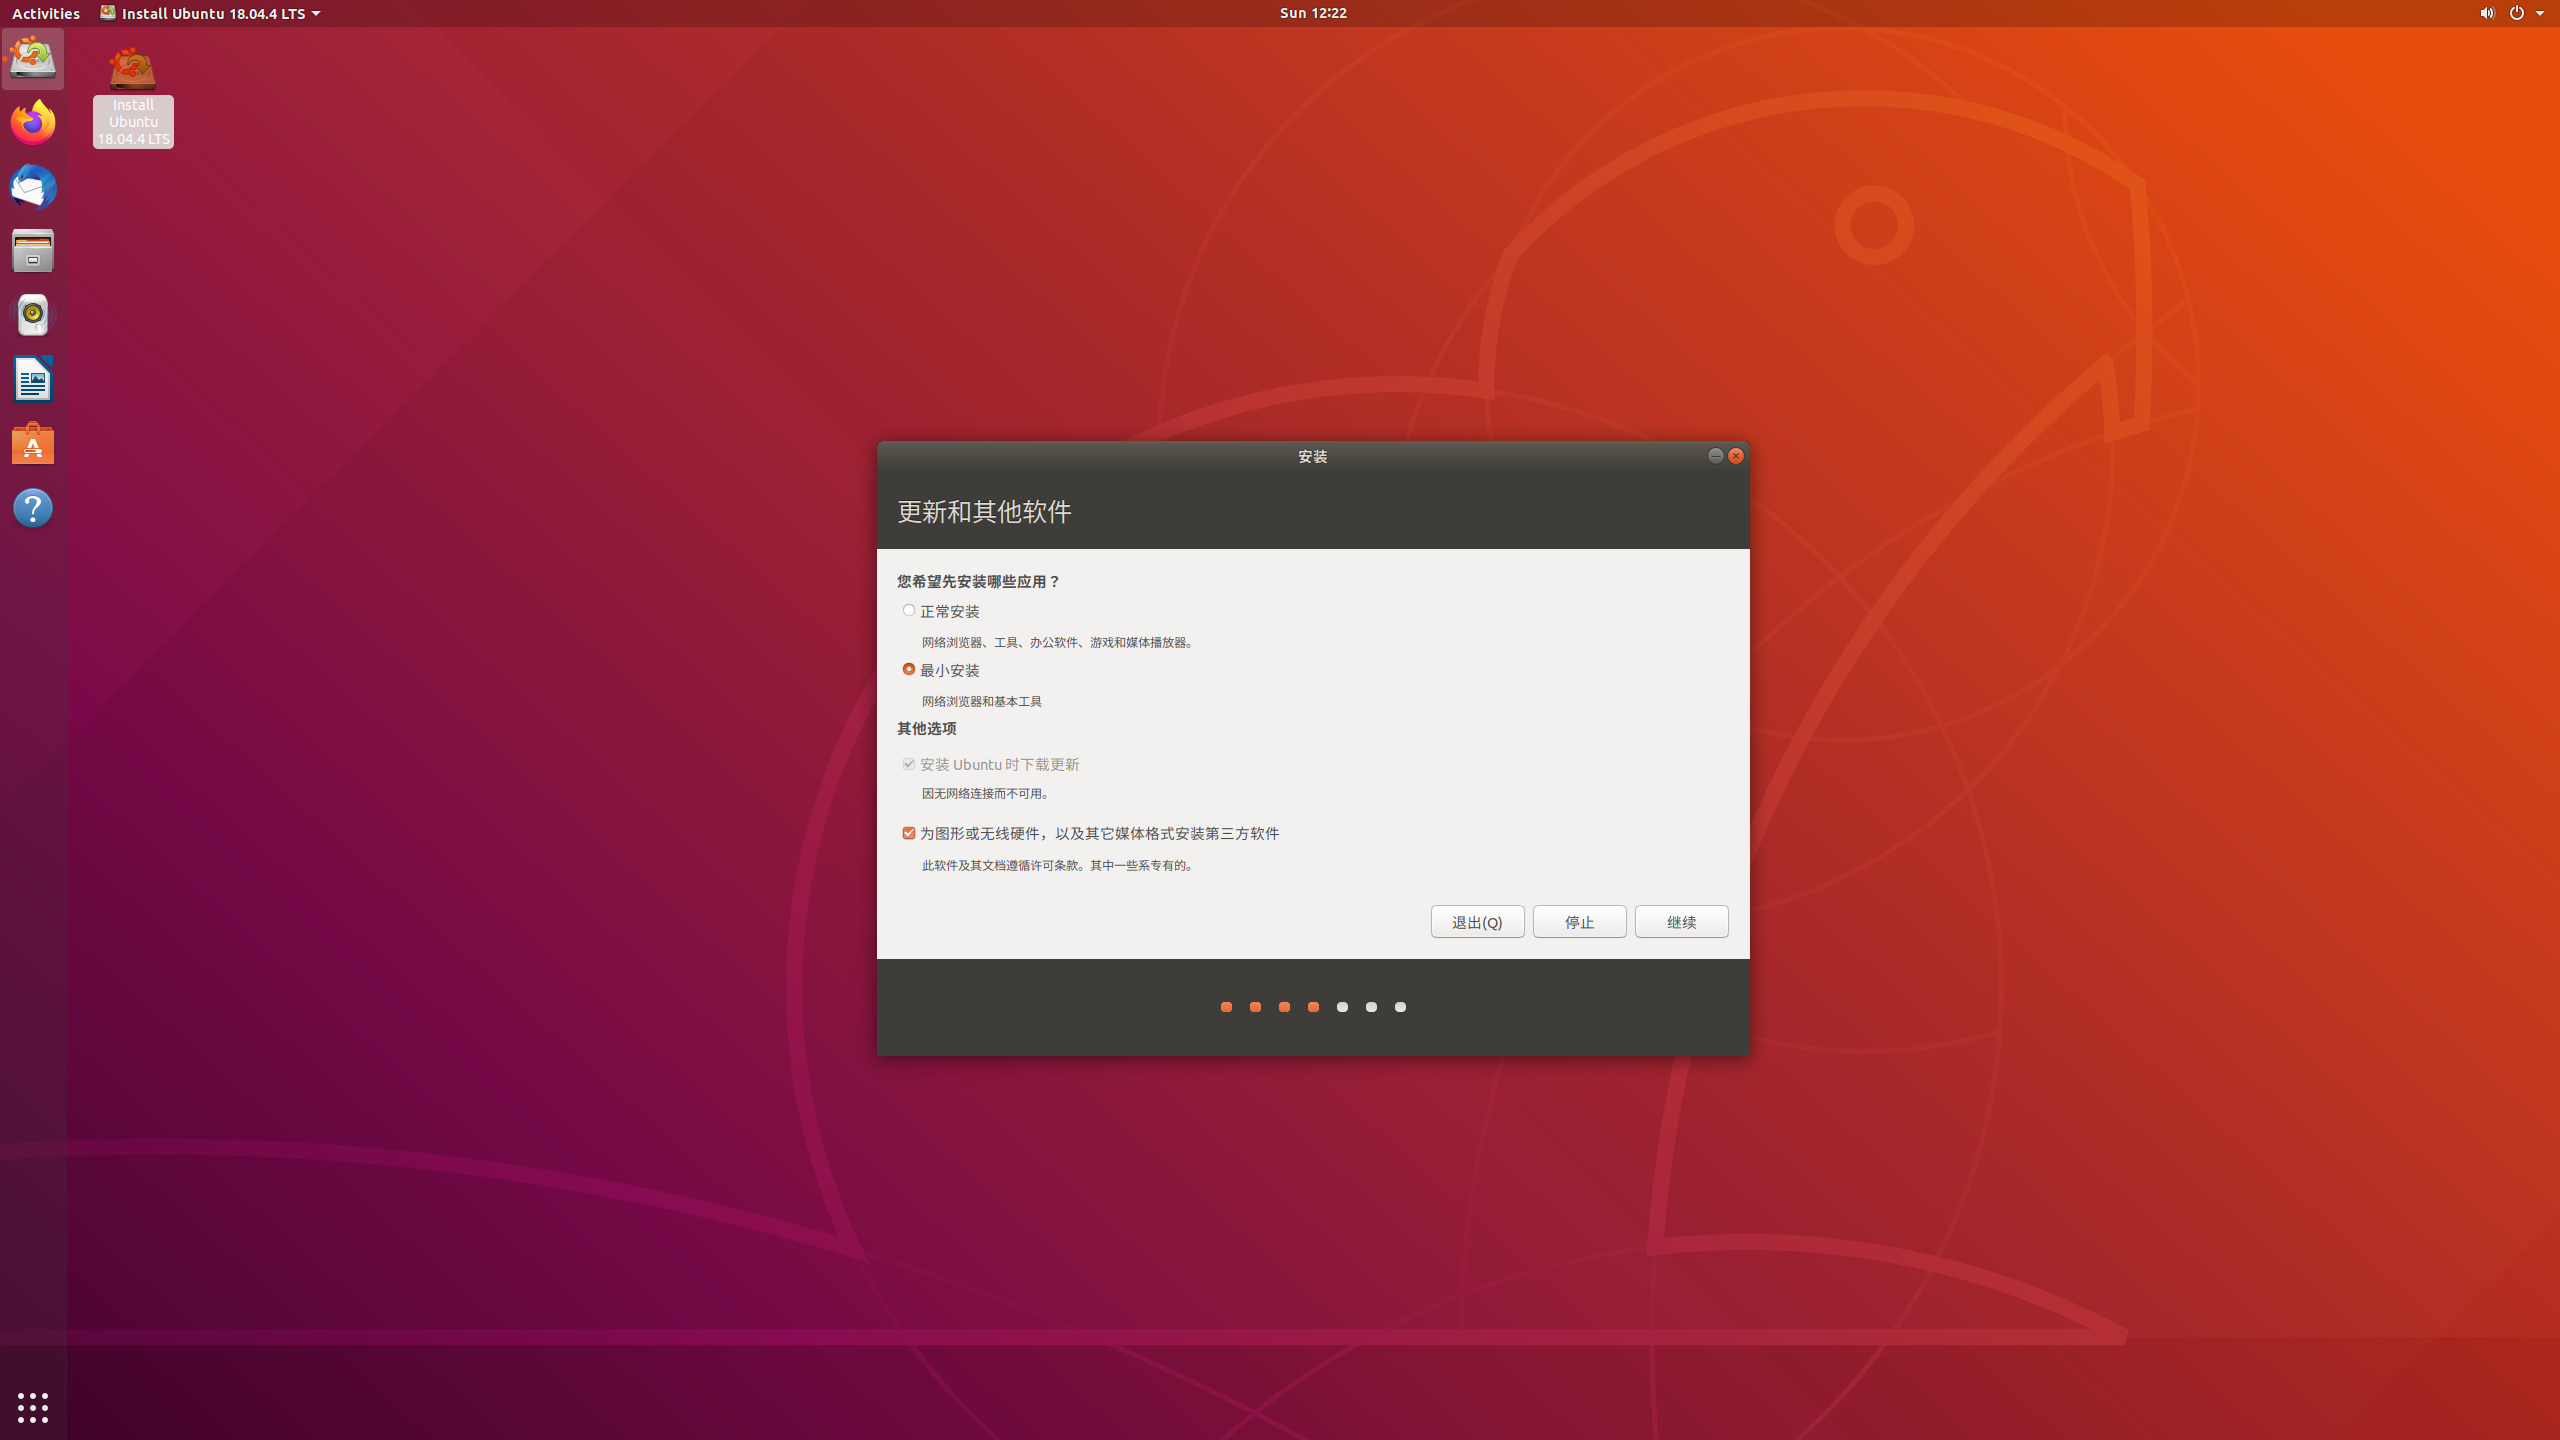This screenshot has width=2560, height=1440.
Task: Open the volume indicator in top bar
Action: pyautogui.click(x=2486, y=13)
